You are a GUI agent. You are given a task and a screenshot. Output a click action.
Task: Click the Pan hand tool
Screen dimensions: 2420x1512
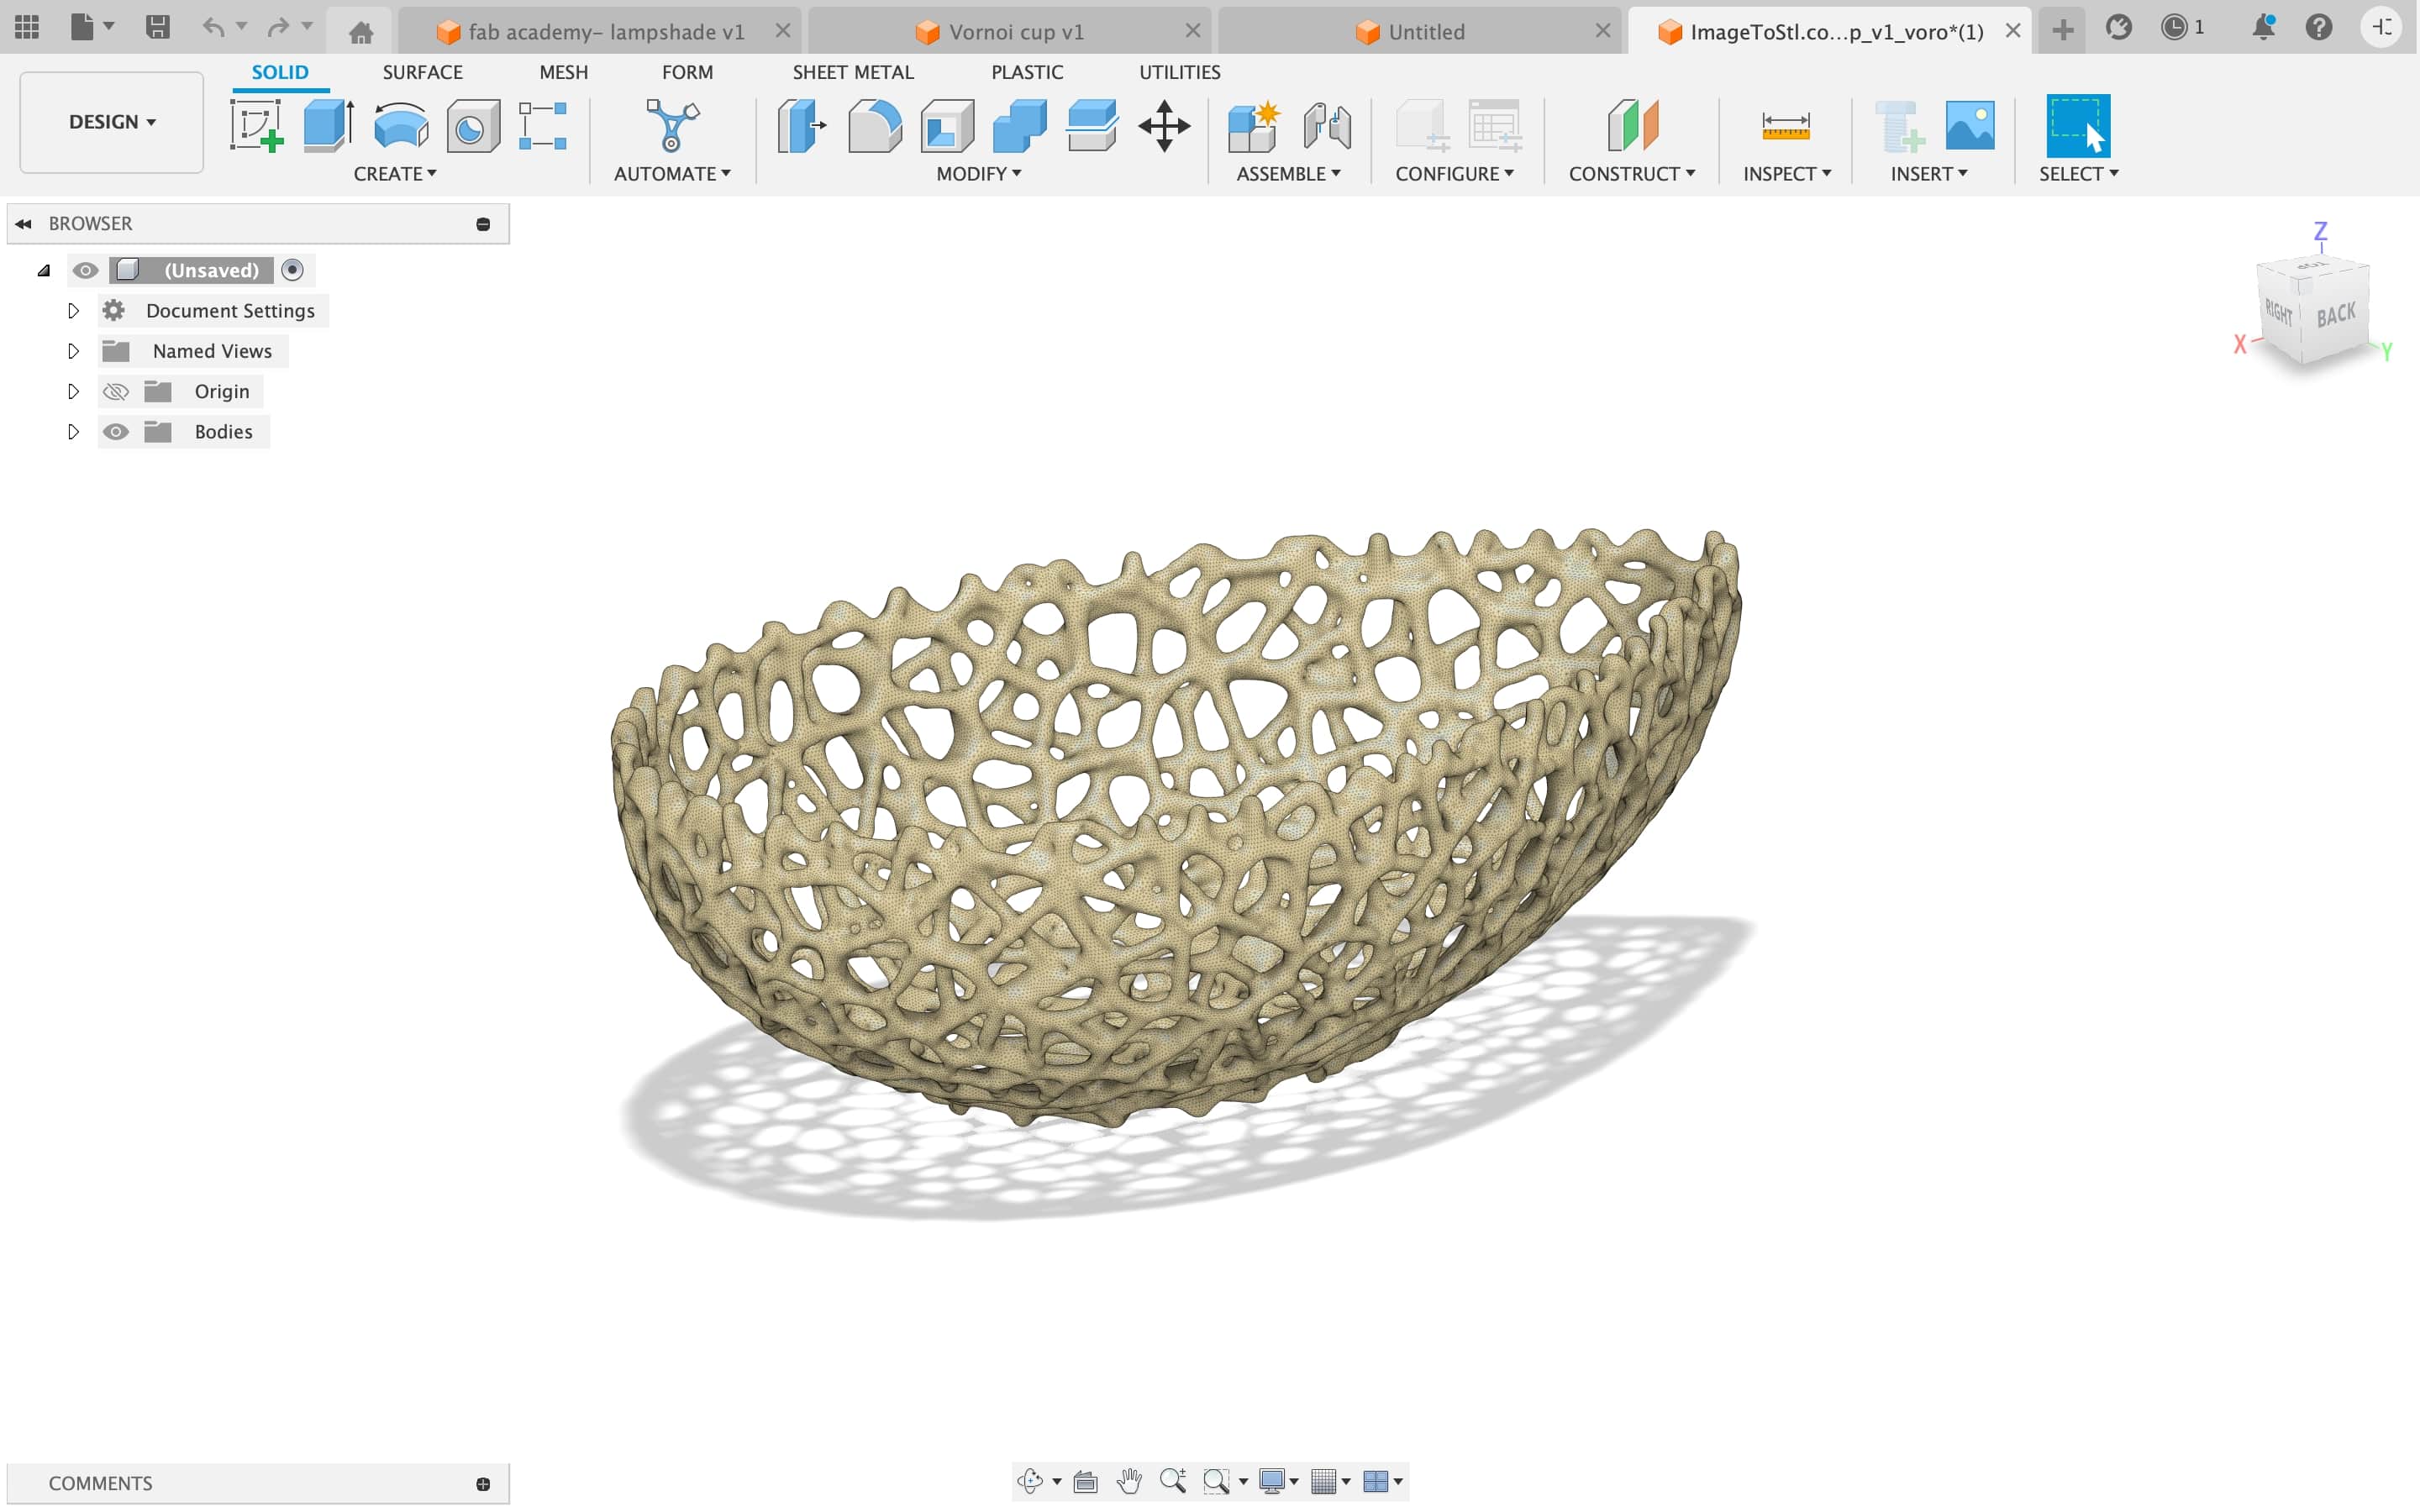tap(1130, 1481)
